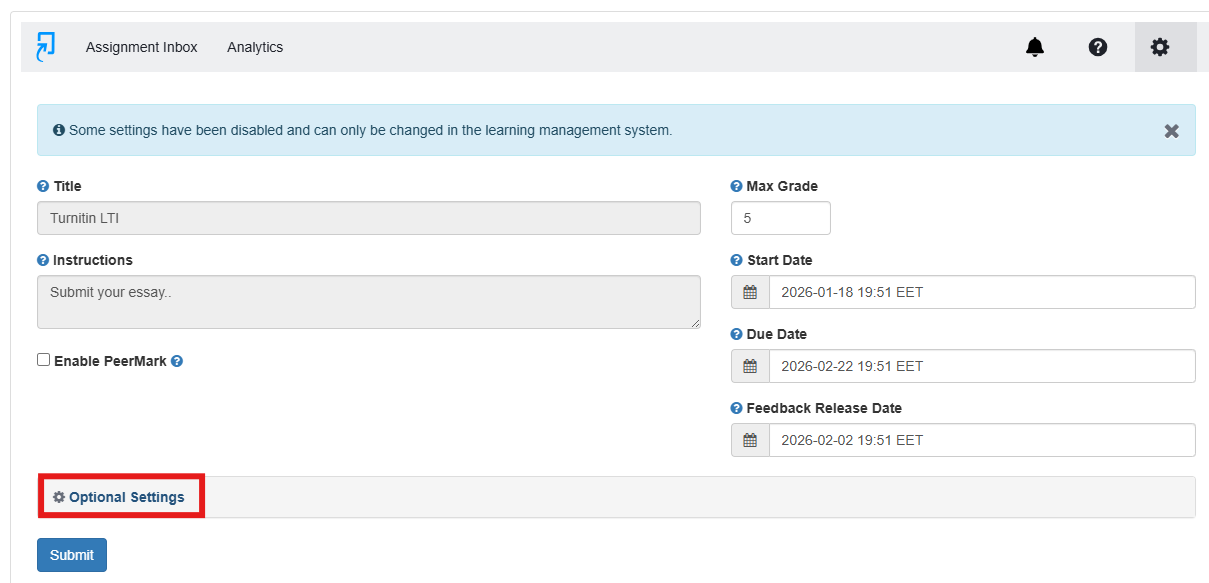Open the Analytics tab
Image resolution: width=1209 pixels, height=583 pixels.
(255, 47)
